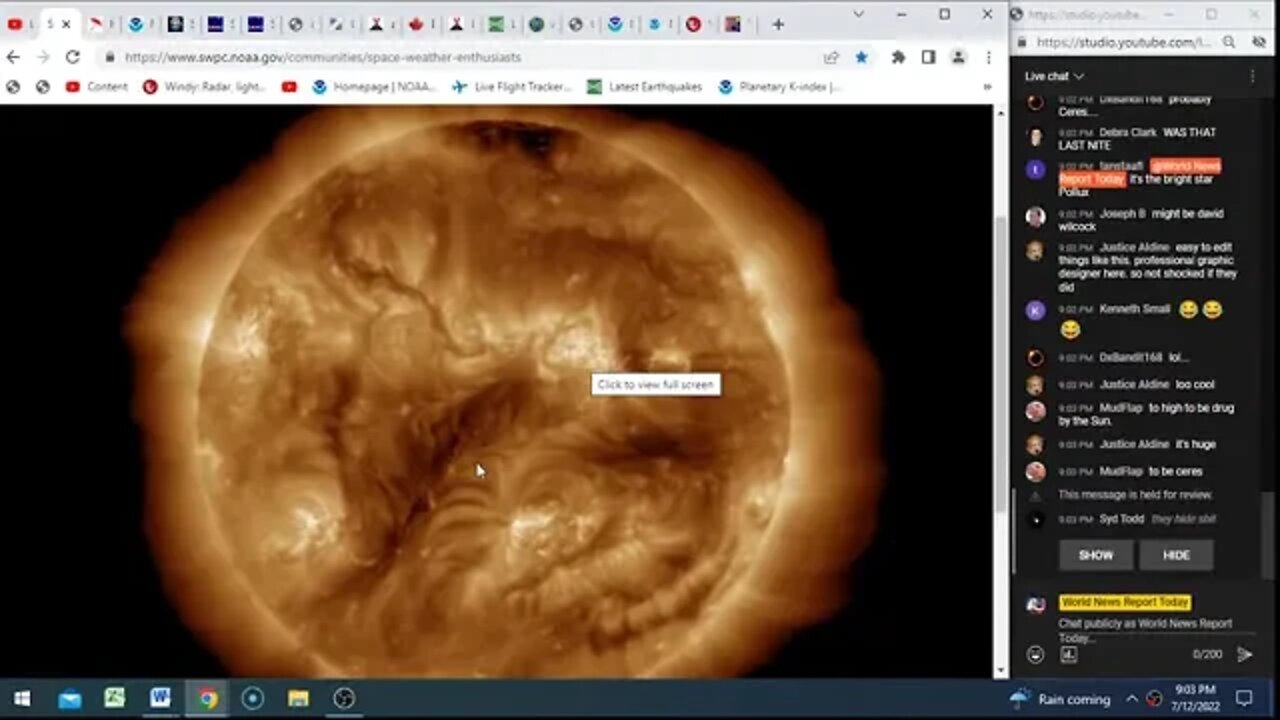The image size is (1280, 720).
Task: Open the Windows Start menu
Action: tap(22, 698)
